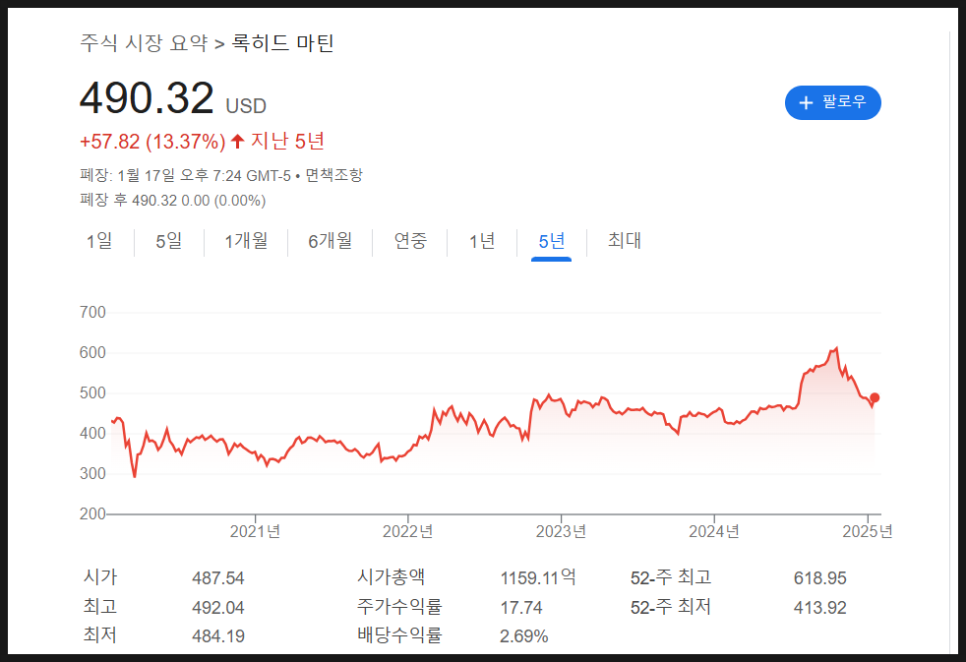This screenshot has width=966, height=662.
Task: Click the 490.32 current price
Action: [x=147, y=99]
